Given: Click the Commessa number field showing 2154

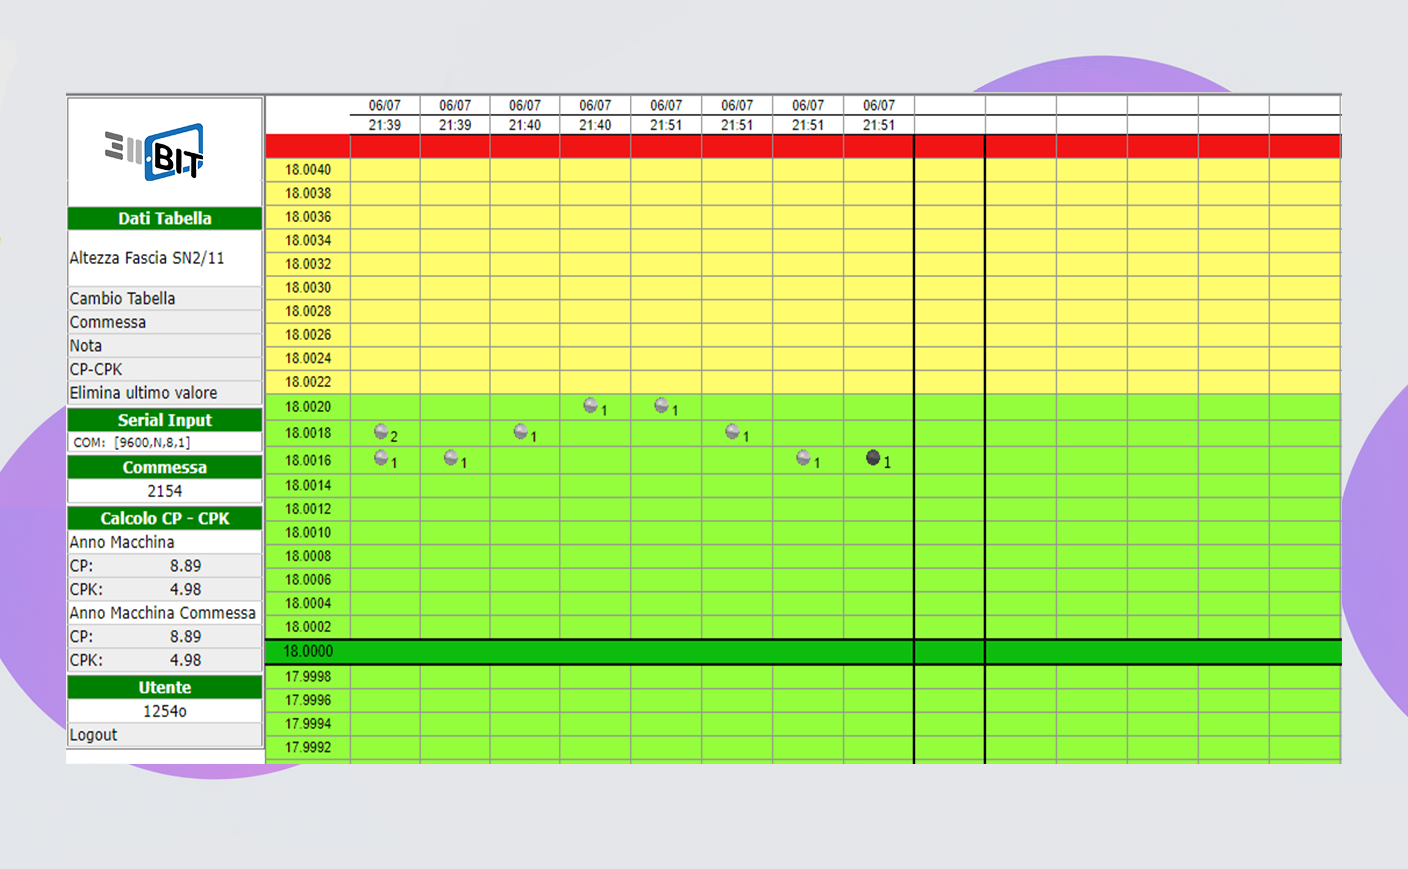Looking at the screenshot, I should coord(165,491).
